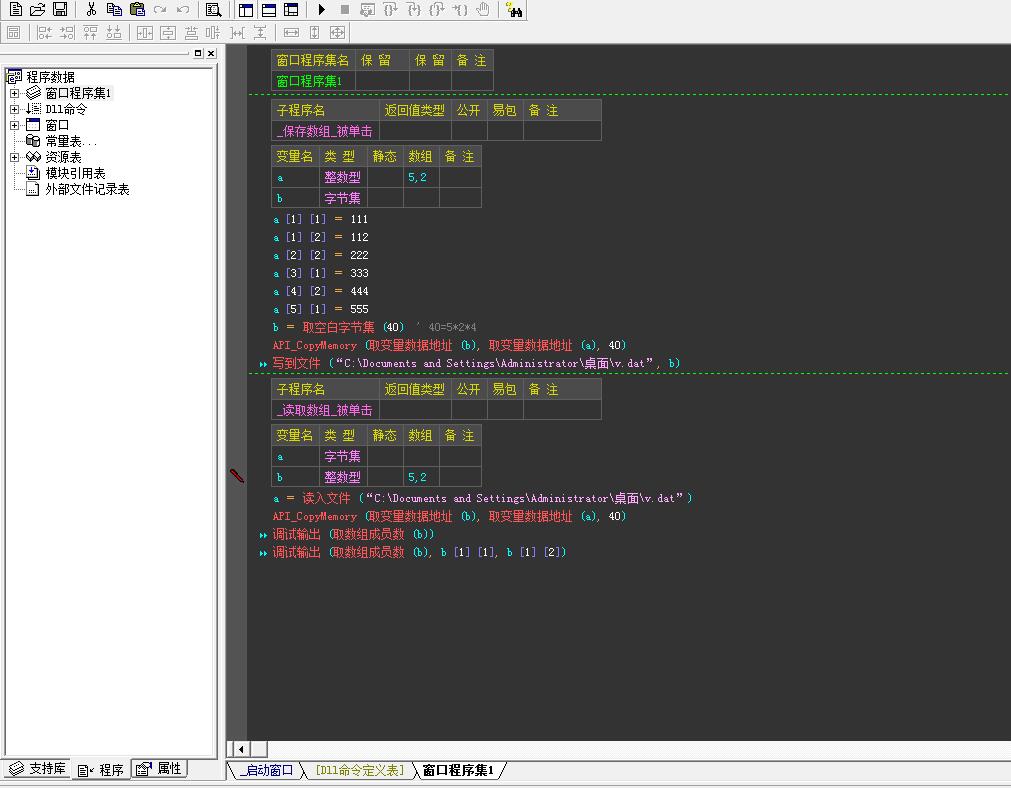Click the Cut scissors icon
1011x788 pixels.
click(x=91, y=9)
